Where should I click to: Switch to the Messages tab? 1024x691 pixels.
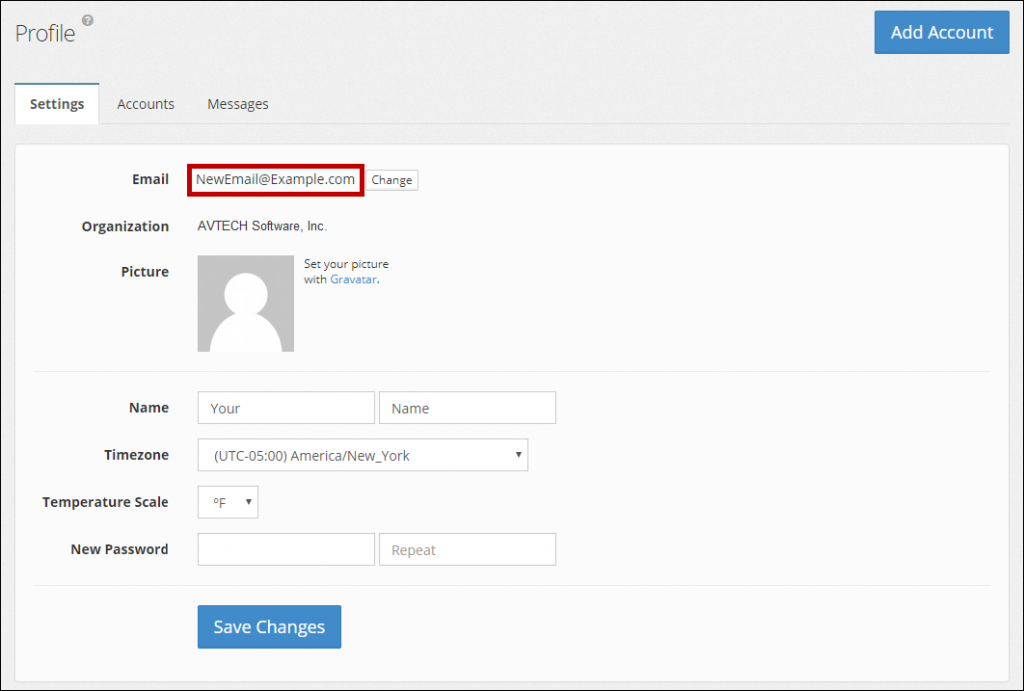[x=237, y=103]
